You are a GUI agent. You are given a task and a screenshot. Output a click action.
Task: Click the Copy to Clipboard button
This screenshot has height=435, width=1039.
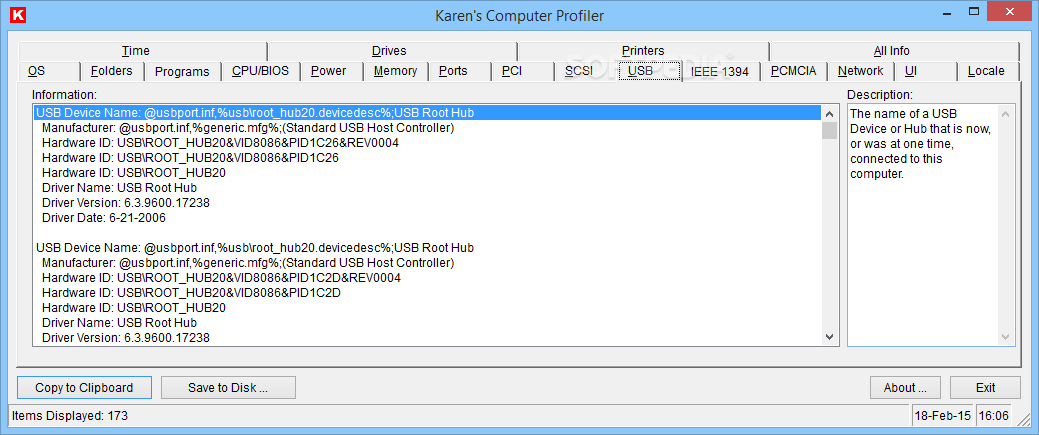[x=84, y=388]
